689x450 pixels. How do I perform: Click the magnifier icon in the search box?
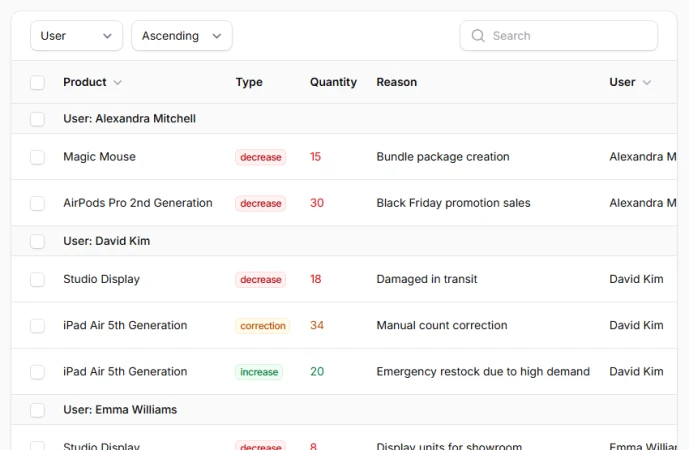pyautogui.click(x=478, y=36)
